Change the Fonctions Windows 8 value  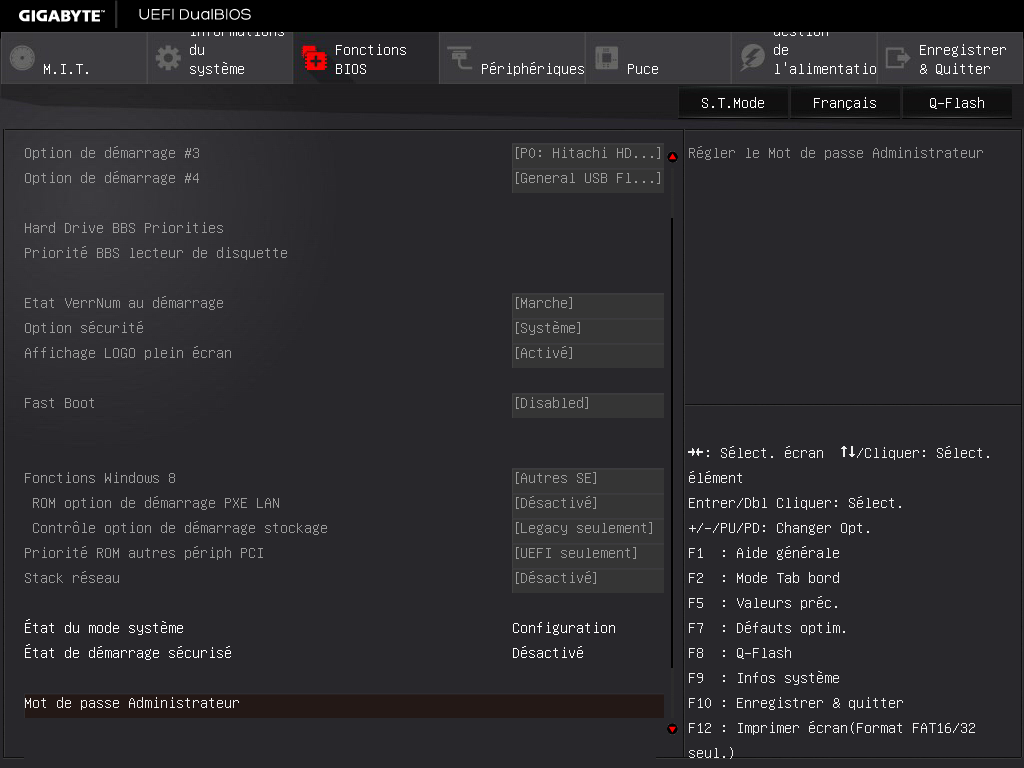588,479
